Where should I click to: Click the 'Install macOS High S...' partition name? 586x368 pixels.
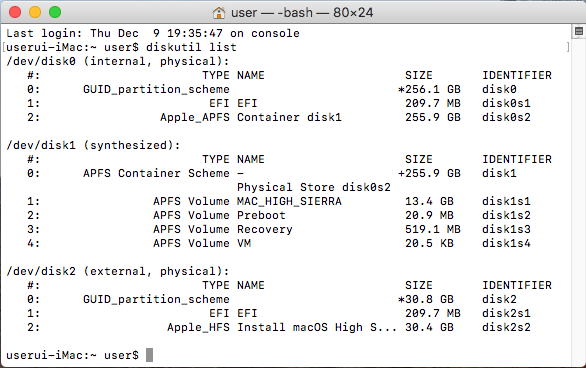317,327
